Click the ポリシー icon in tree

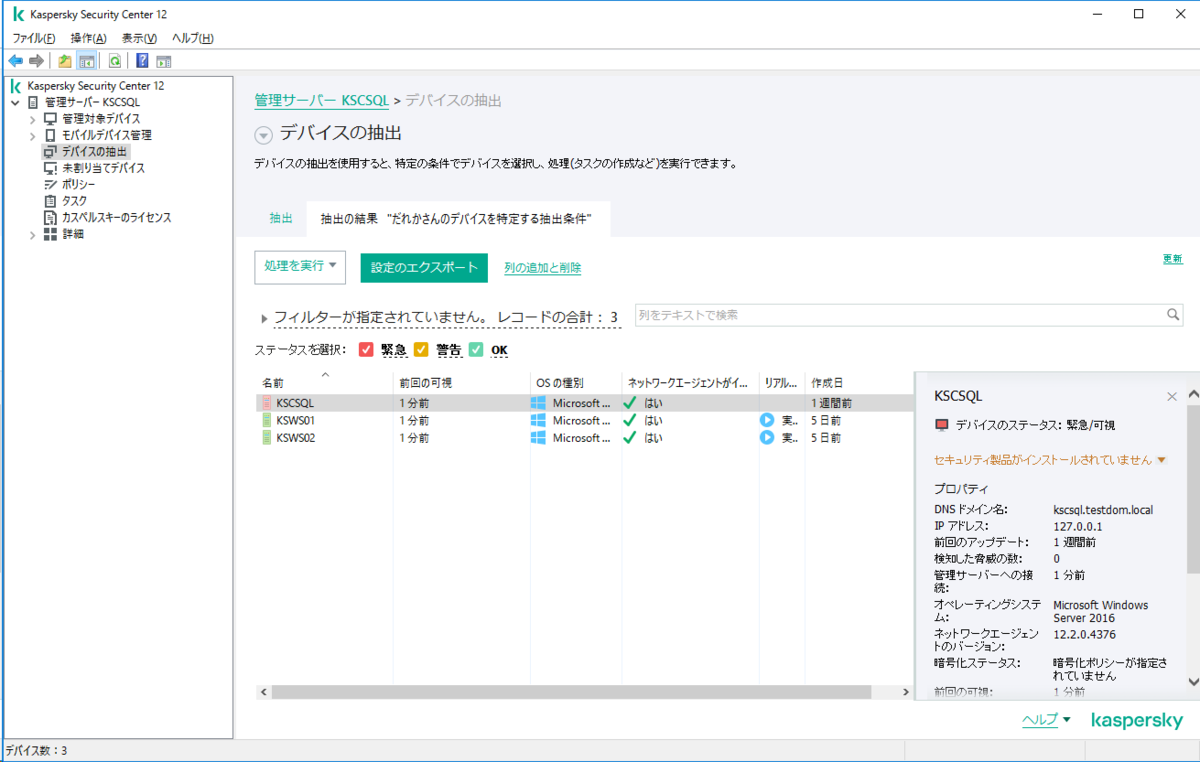coord(51,184)
